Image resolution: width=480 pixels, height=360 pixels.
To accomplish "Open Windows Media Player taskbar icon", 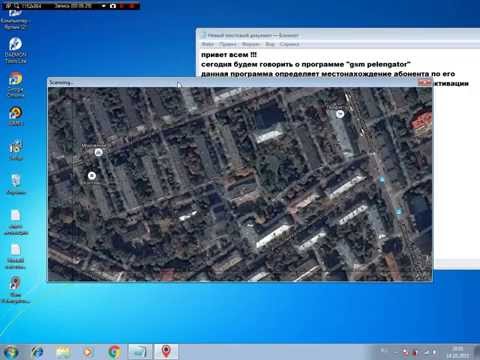I will click(x=88, y=352).
